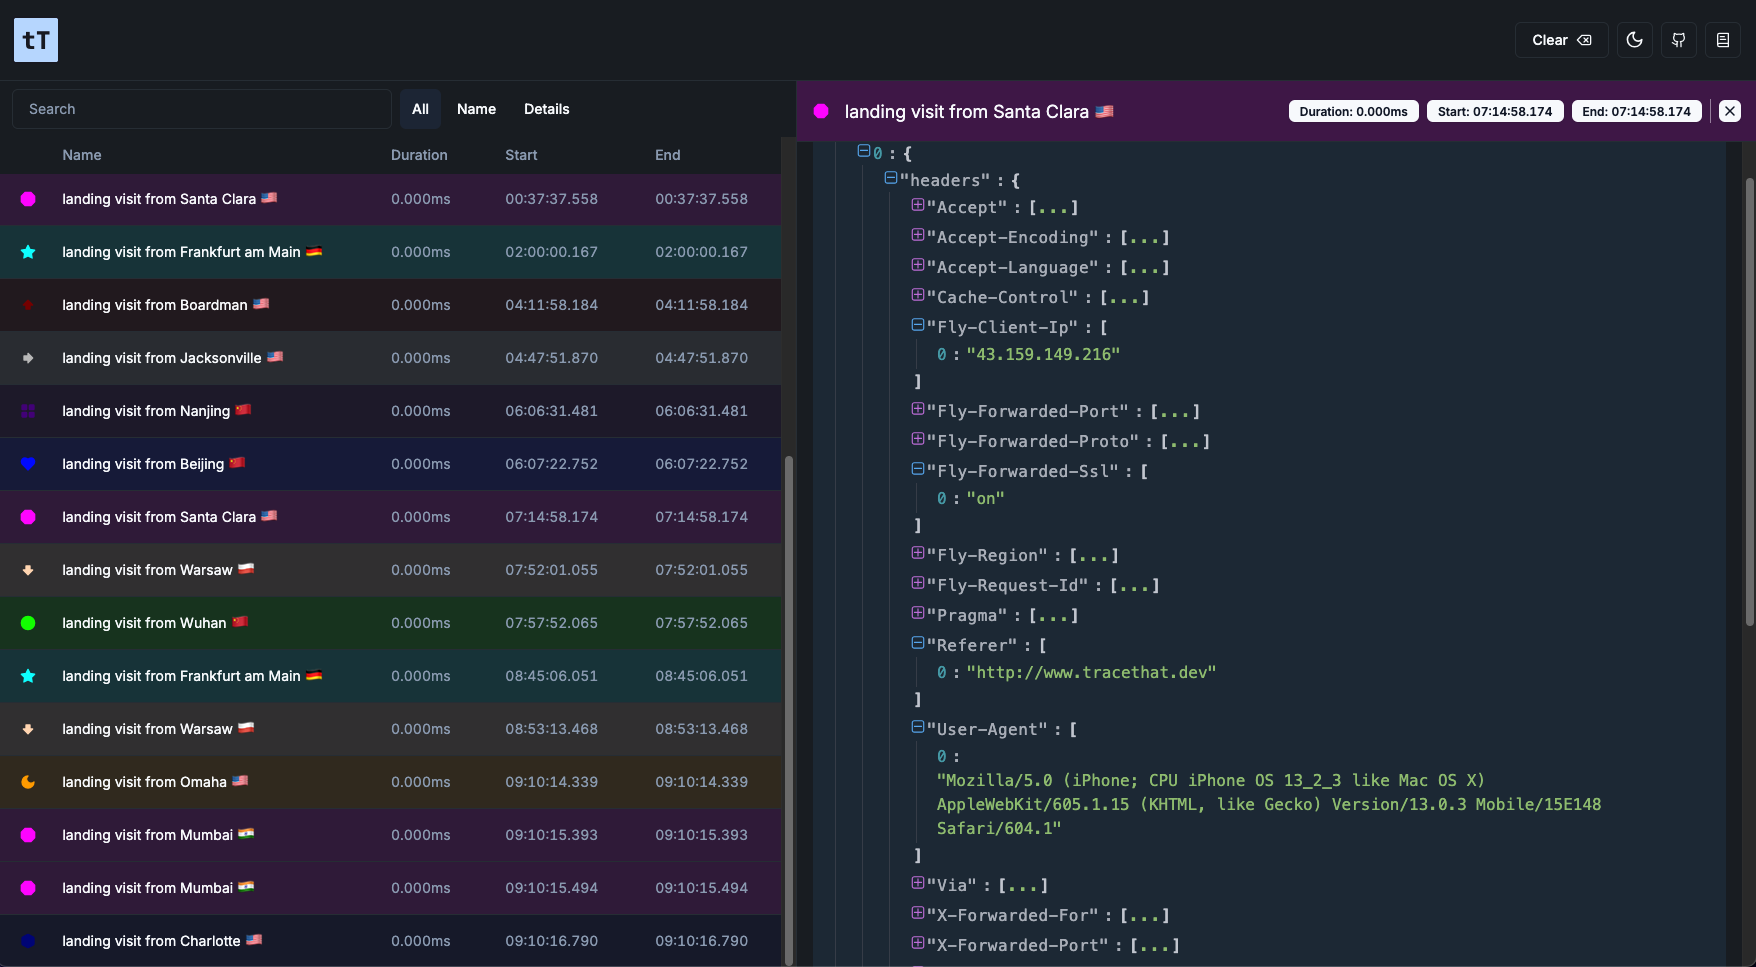
Task: Expand the "Fly-Forwarded-Proto" node
Action: (x=918, y=439)
